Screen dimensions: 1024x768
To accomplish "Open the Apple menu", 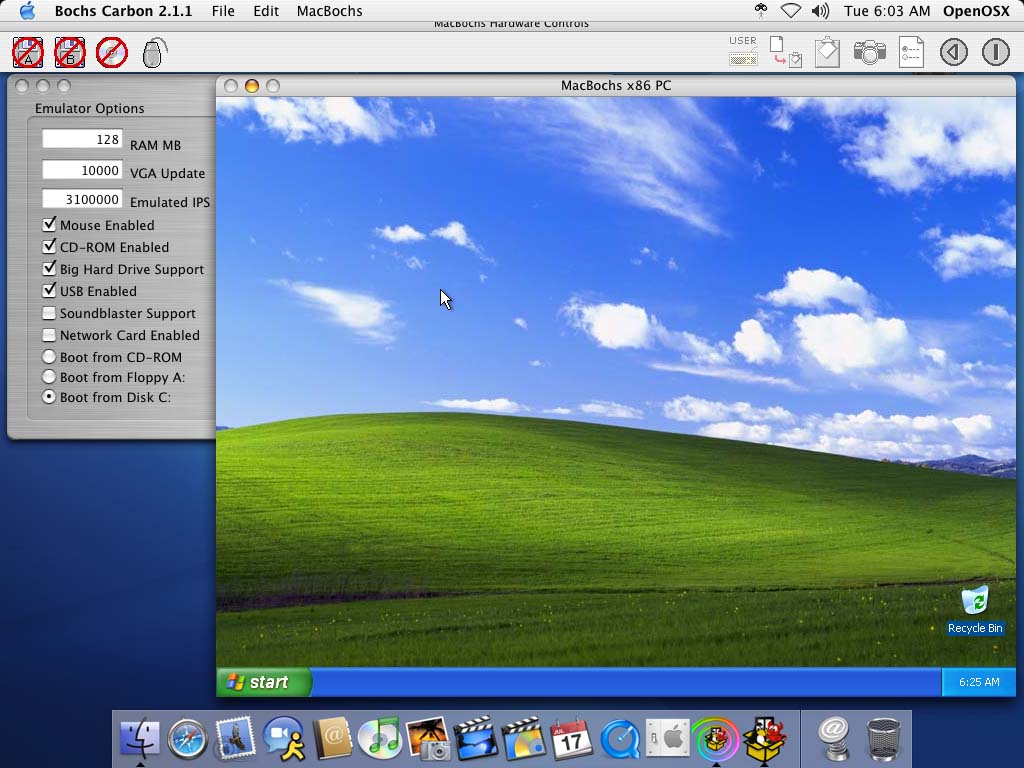I will coord(28,11).
